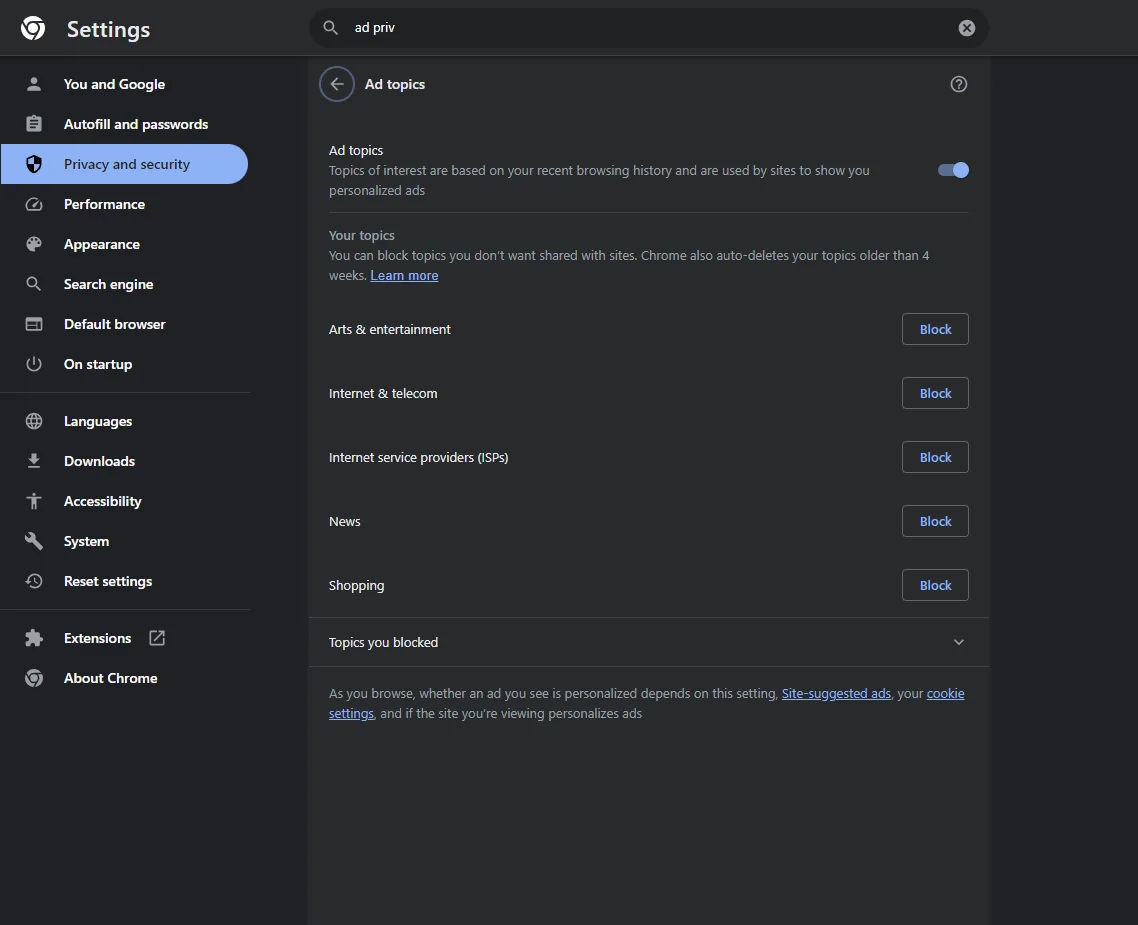The height and width of the screenshot is (925, 1138).
Task: Expand the Topics you blocked section
Action: click(x=958, y=642)
